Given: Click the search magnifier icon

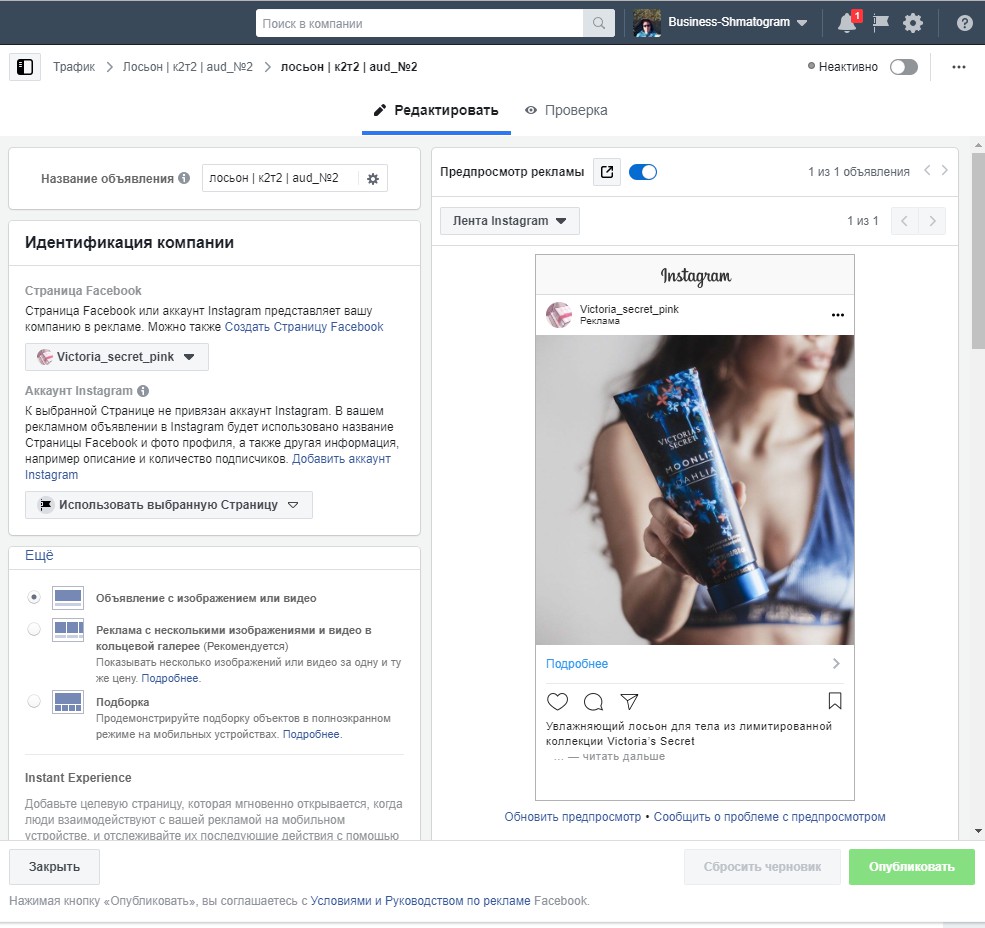Looking at the screenshot, I should 599,23.
